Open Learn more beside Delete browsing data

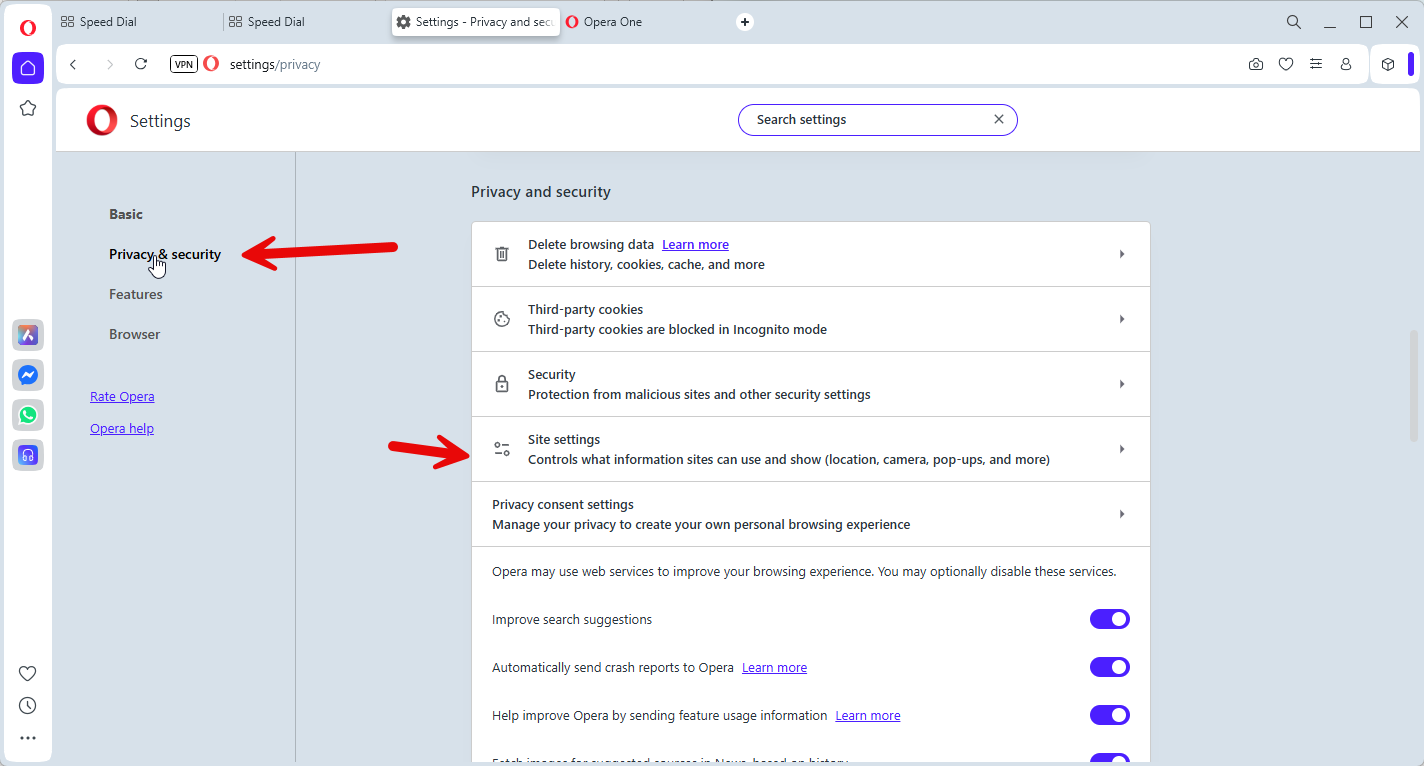(x=695, y=244)
